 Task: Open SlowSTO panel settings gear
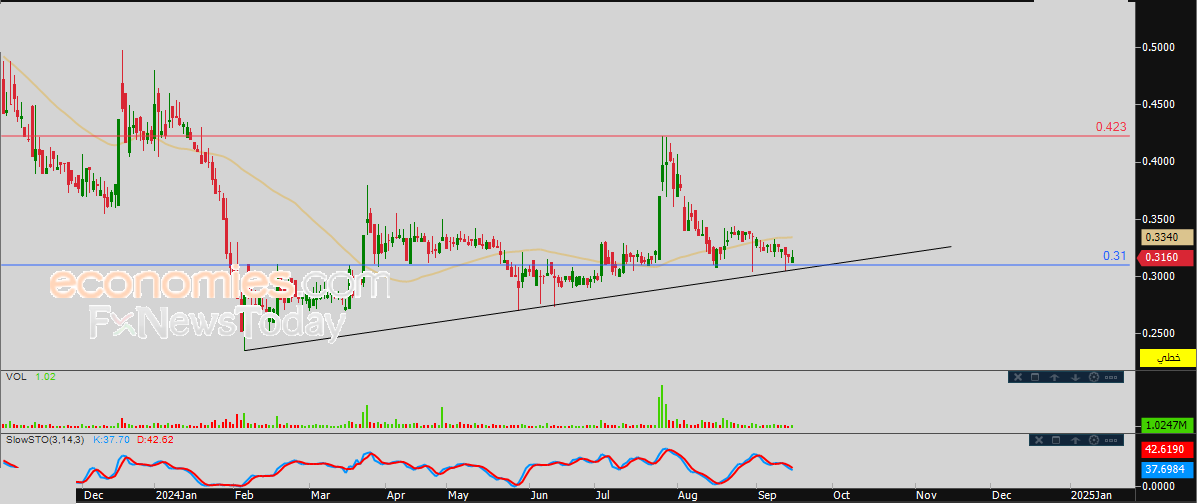(x=1095, y=440)
